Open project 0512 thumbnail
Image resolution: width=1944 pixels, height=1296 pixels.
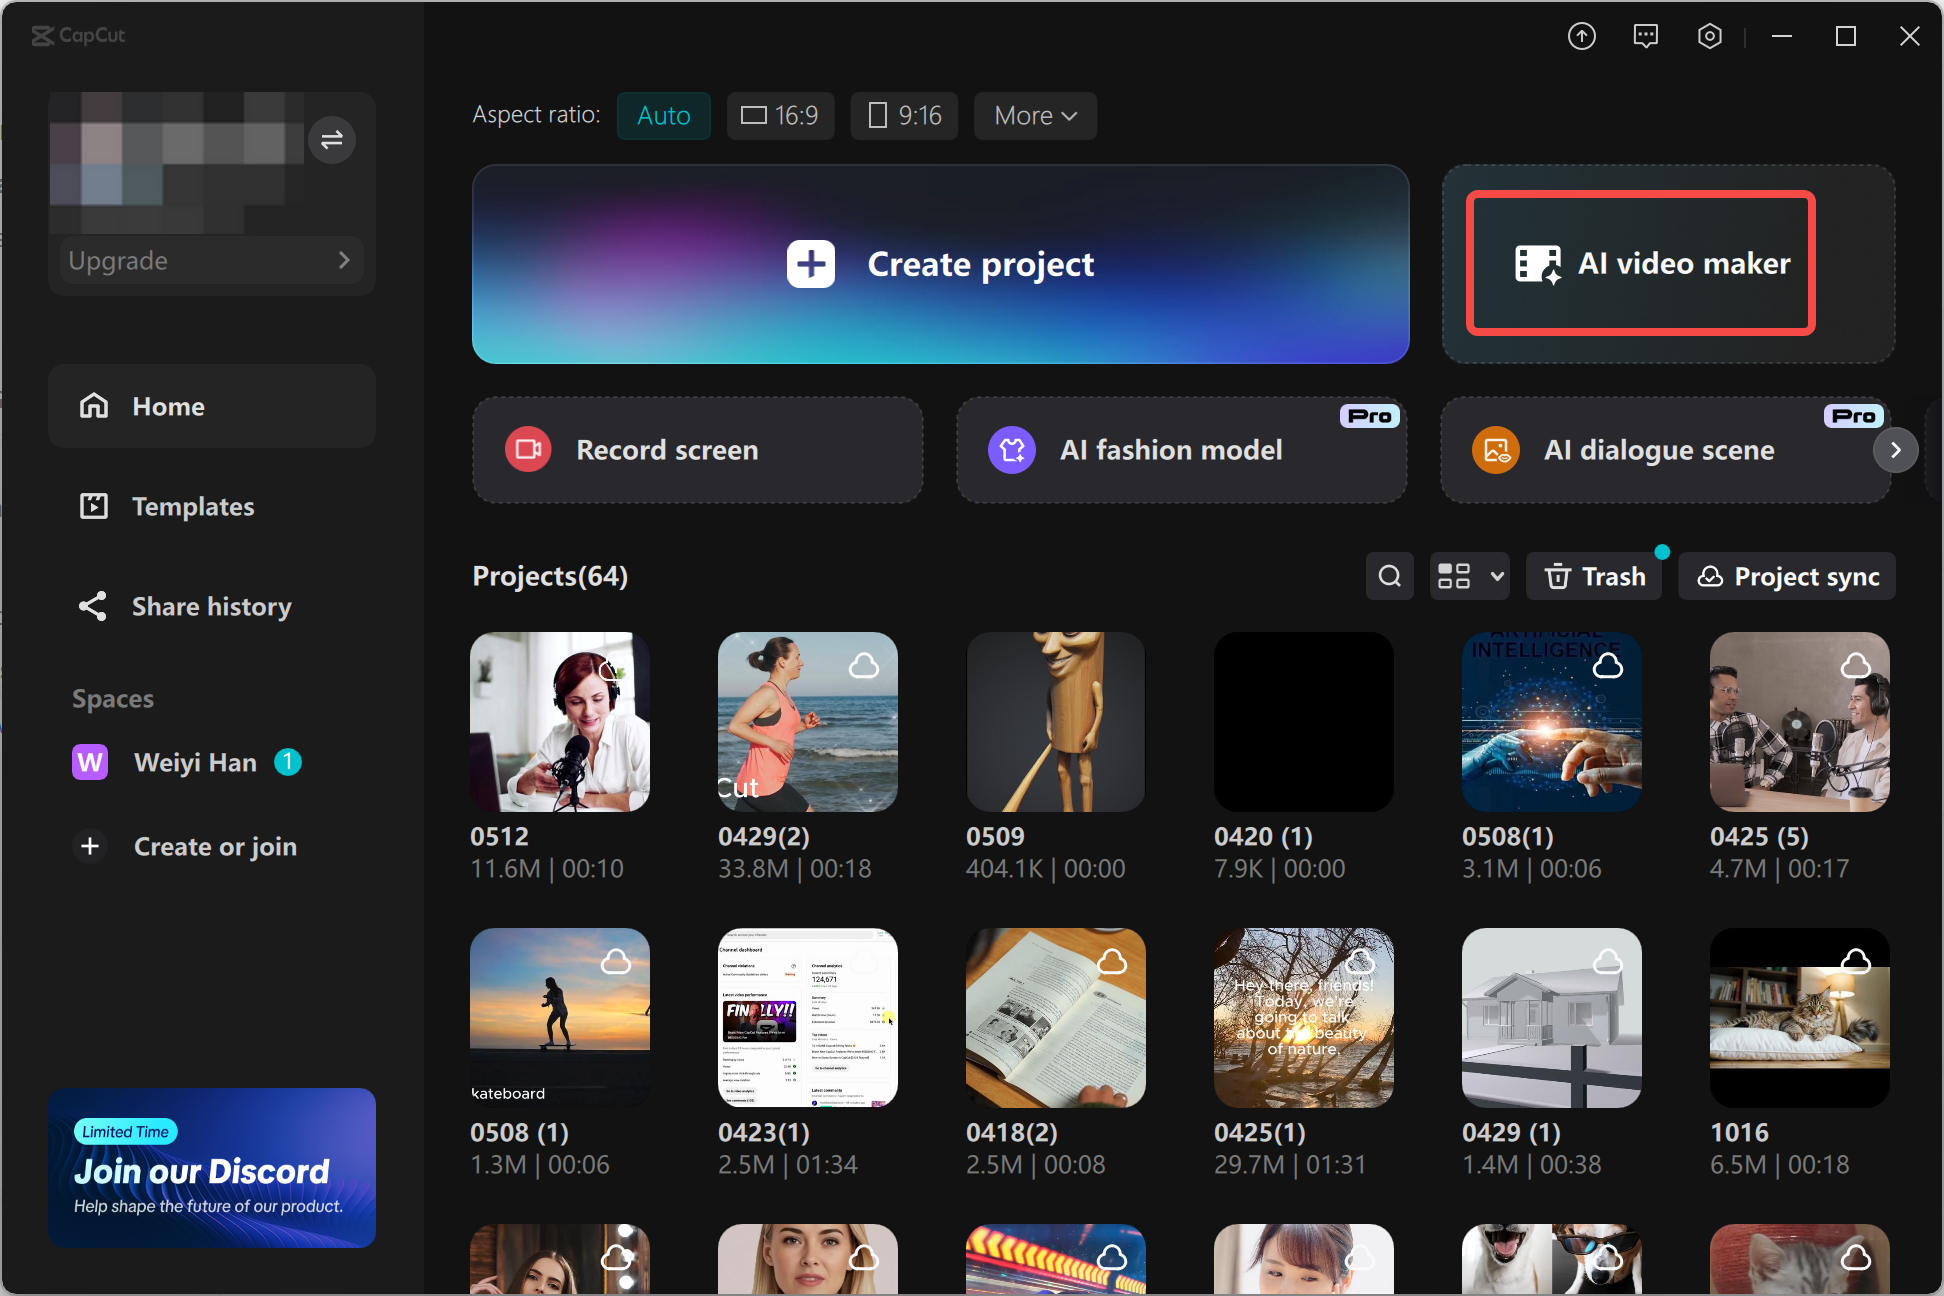pyautogui.click(x=560, y=722)
